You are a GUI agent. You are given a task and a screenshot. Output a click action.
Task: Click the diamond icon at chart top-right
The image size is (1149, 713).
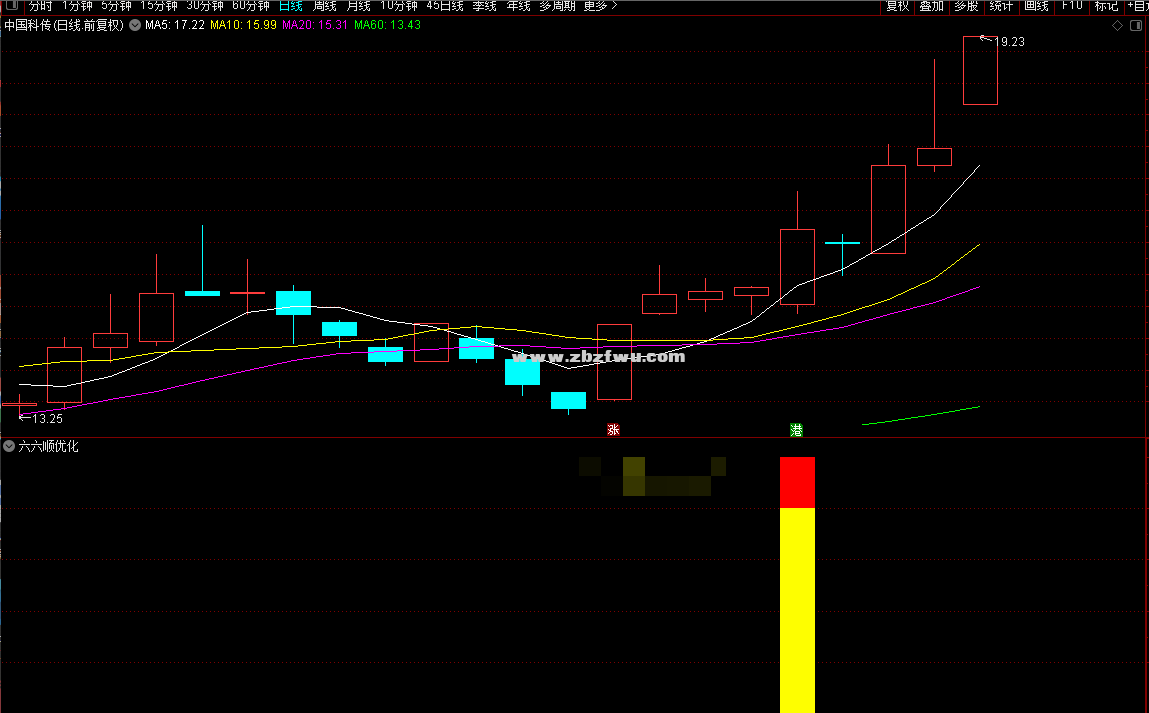click(x=1117, y=26)
